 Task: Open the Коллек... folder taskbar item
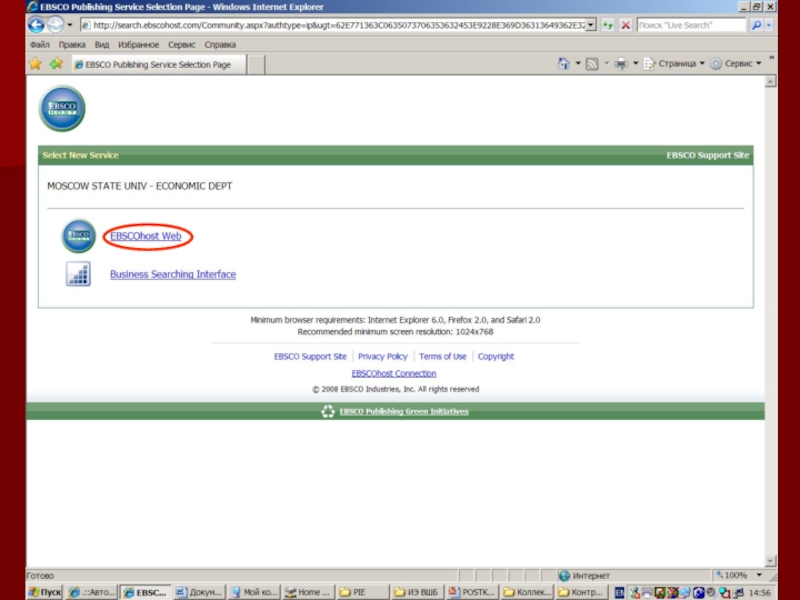tap(527, 592)
